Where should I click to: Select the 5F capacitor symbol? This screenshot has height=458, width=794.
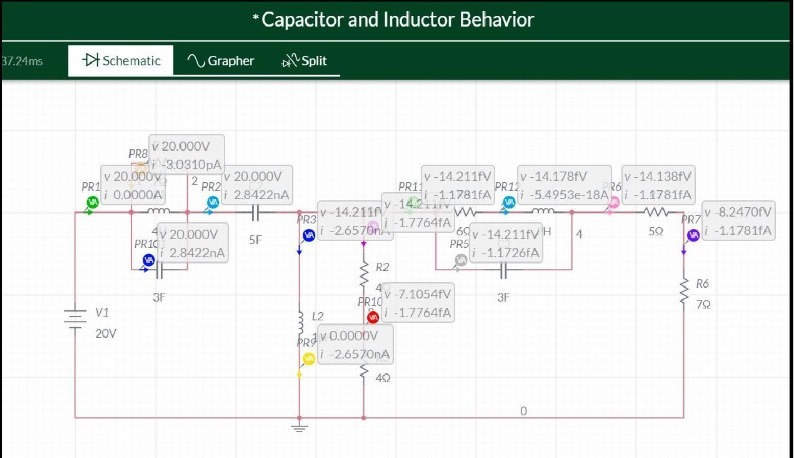coord(256,213)
